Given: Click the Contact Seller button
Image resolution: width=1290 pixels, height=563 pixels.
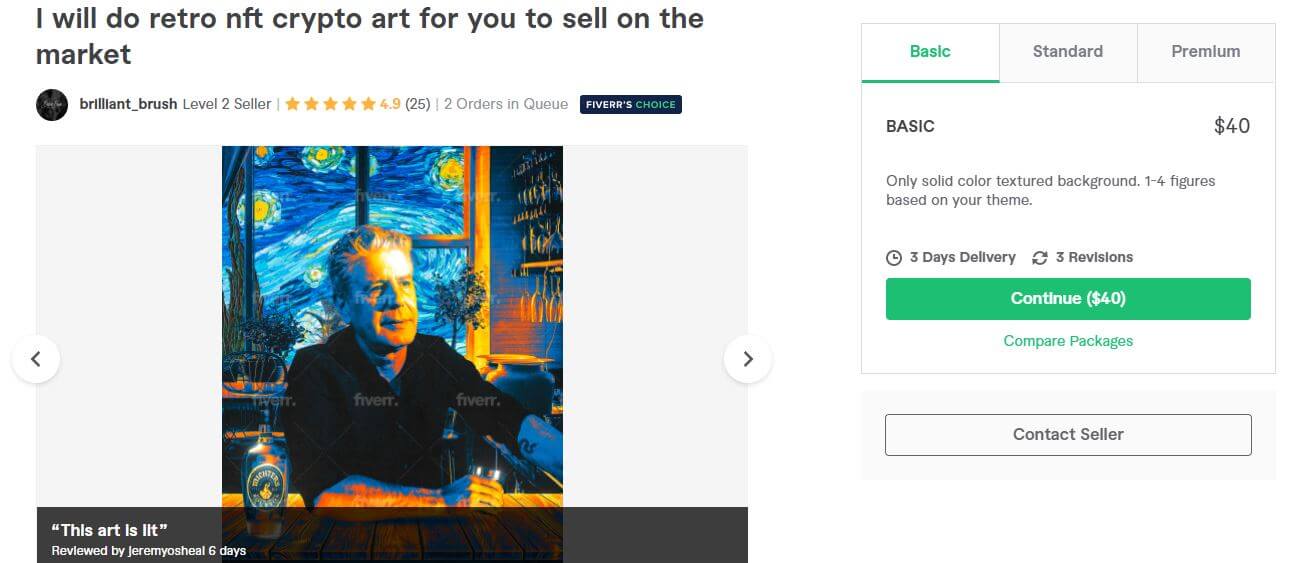Looking at the screenshot, I should pyautogui.click(x=1068, y=435).
